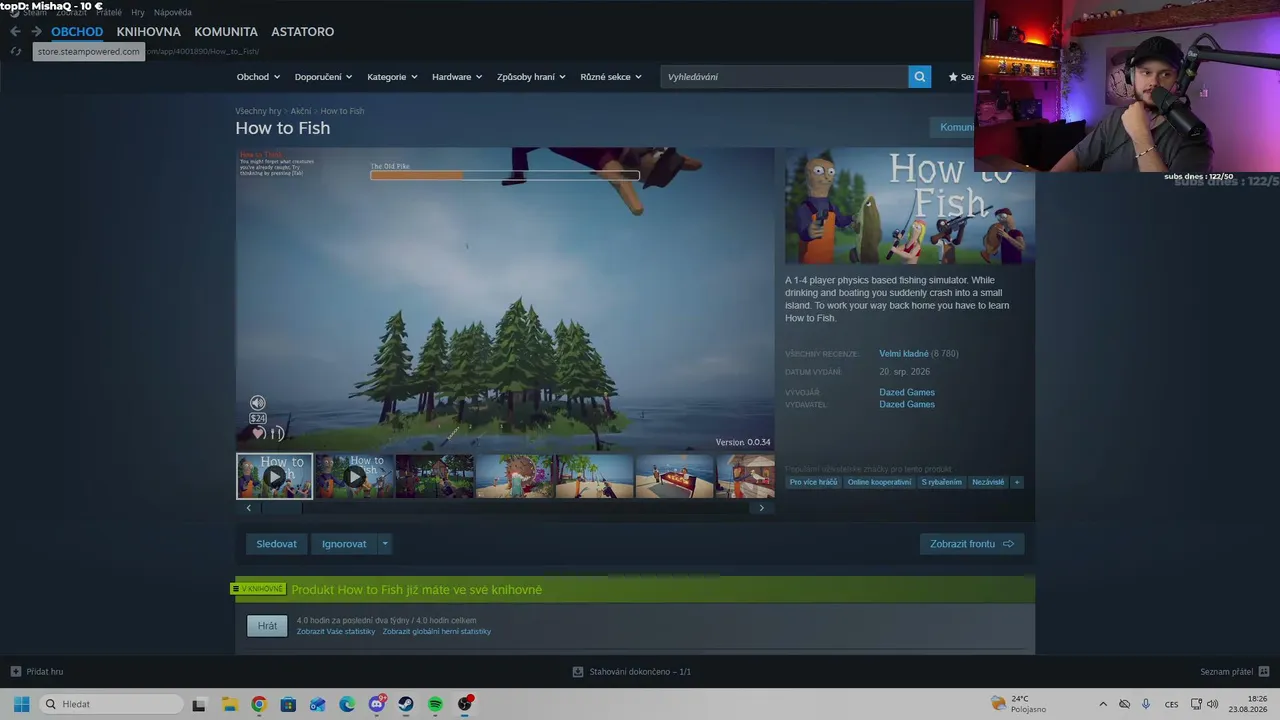Screen dimensions: 1280x720
Task: Open the dropdown arrow beside Ignorovat
Action: [x=385, y=544]
